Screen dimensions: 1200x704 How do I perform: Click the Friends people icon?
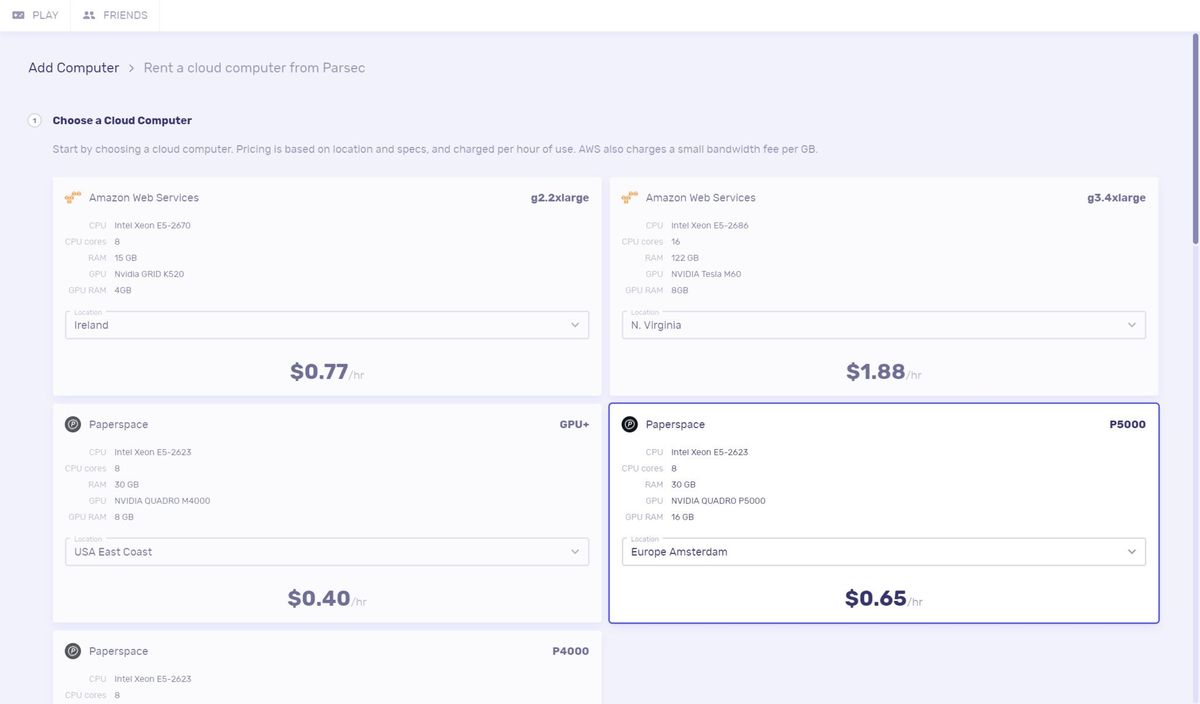89,15
